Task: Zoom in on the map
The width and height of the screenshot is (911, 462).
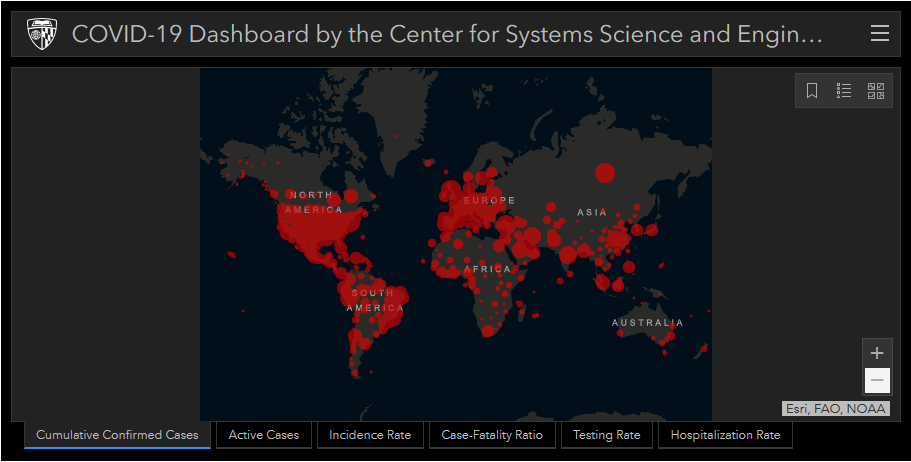Action: [877, 353]
